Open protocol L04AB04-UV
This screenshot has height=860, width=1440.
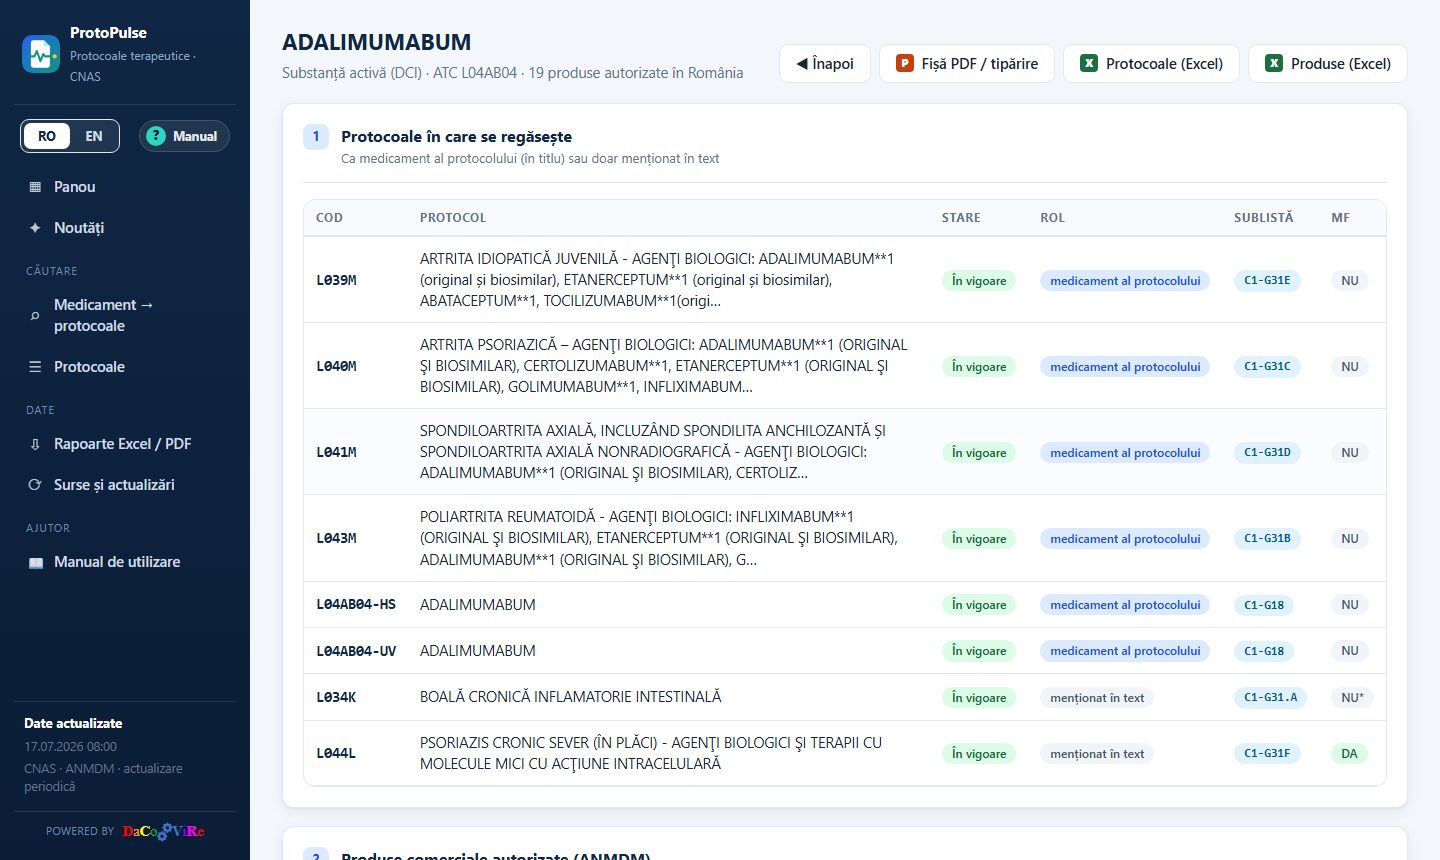click(x=356, y=650)
